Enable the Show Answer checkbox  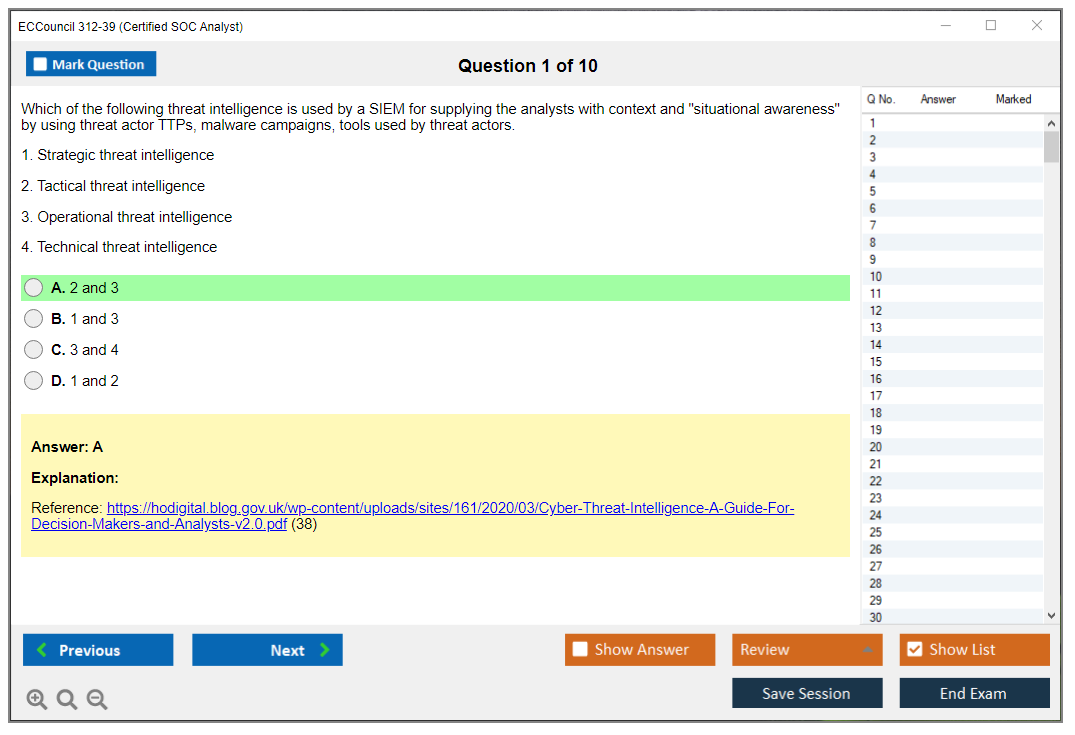580,650
